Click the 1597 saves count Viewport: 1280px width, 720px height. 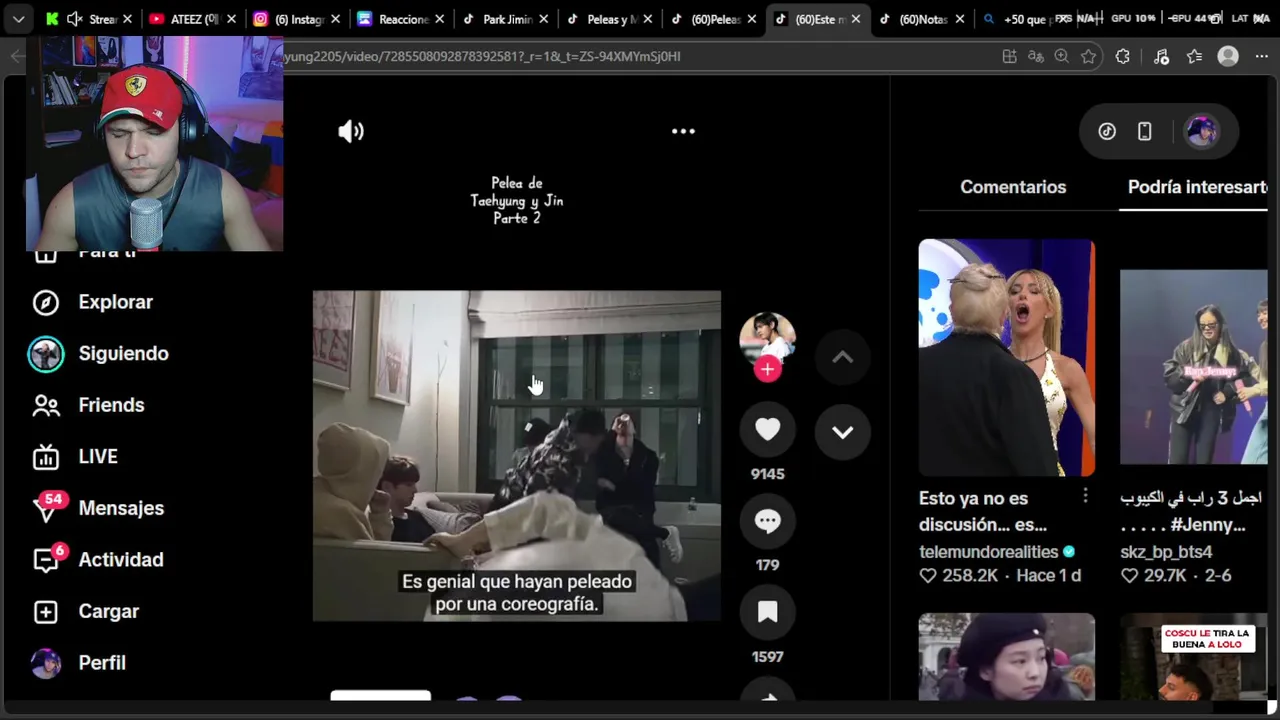pos(767,657)
